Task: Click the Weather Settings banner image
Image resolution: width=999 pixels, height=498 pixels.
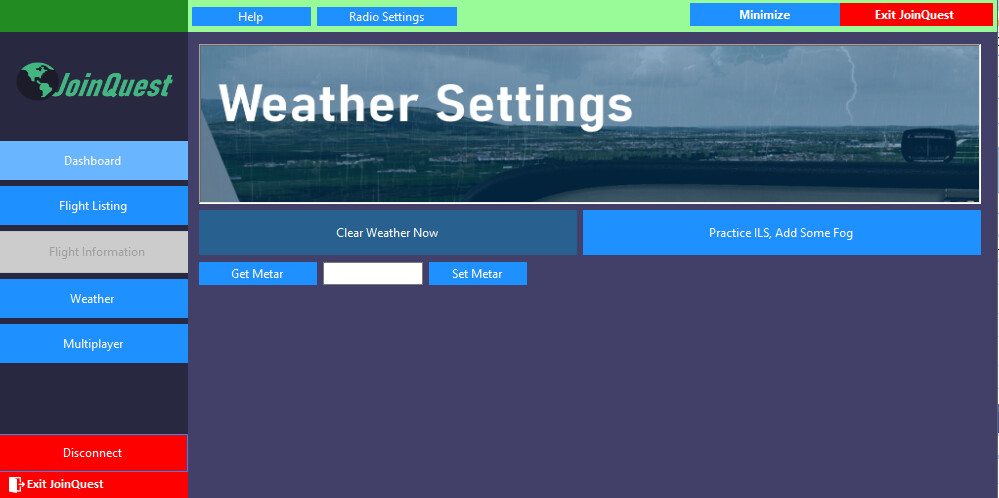Action: click(x=590, y=124)
